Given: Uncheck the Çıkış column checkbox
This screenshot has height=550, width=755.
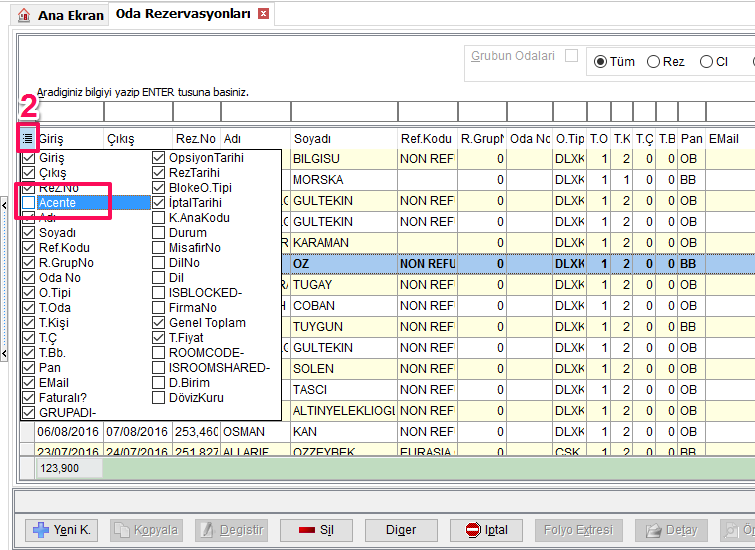Looking at the screenshot, I should (x=28, y=173).
